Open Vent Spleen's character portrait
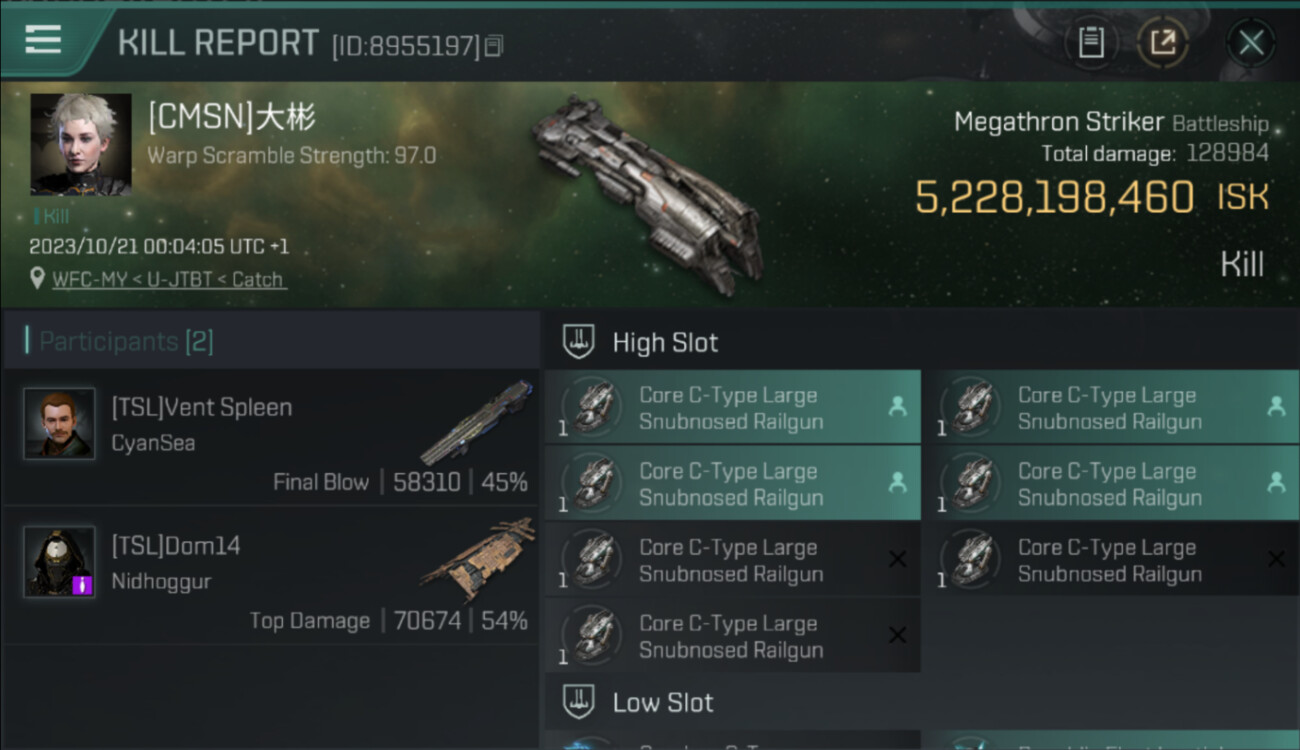This screenshot has height=750, width=1300. [x=60, y=424]
